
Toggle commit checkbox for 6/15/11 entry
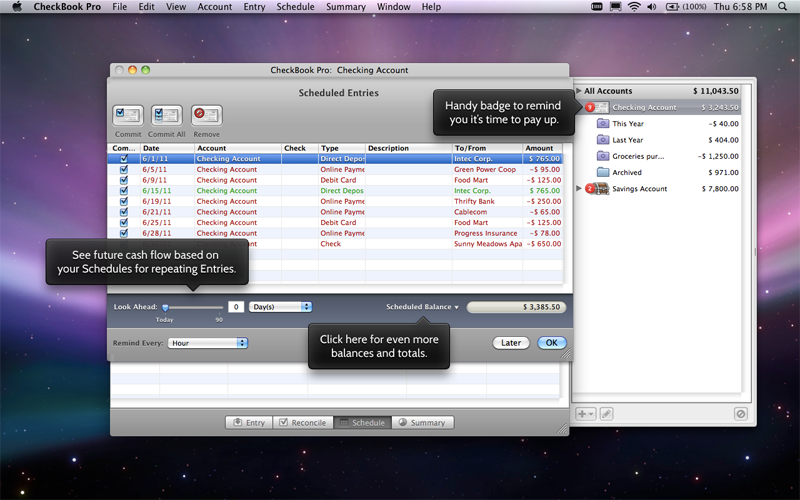(124, 191)
